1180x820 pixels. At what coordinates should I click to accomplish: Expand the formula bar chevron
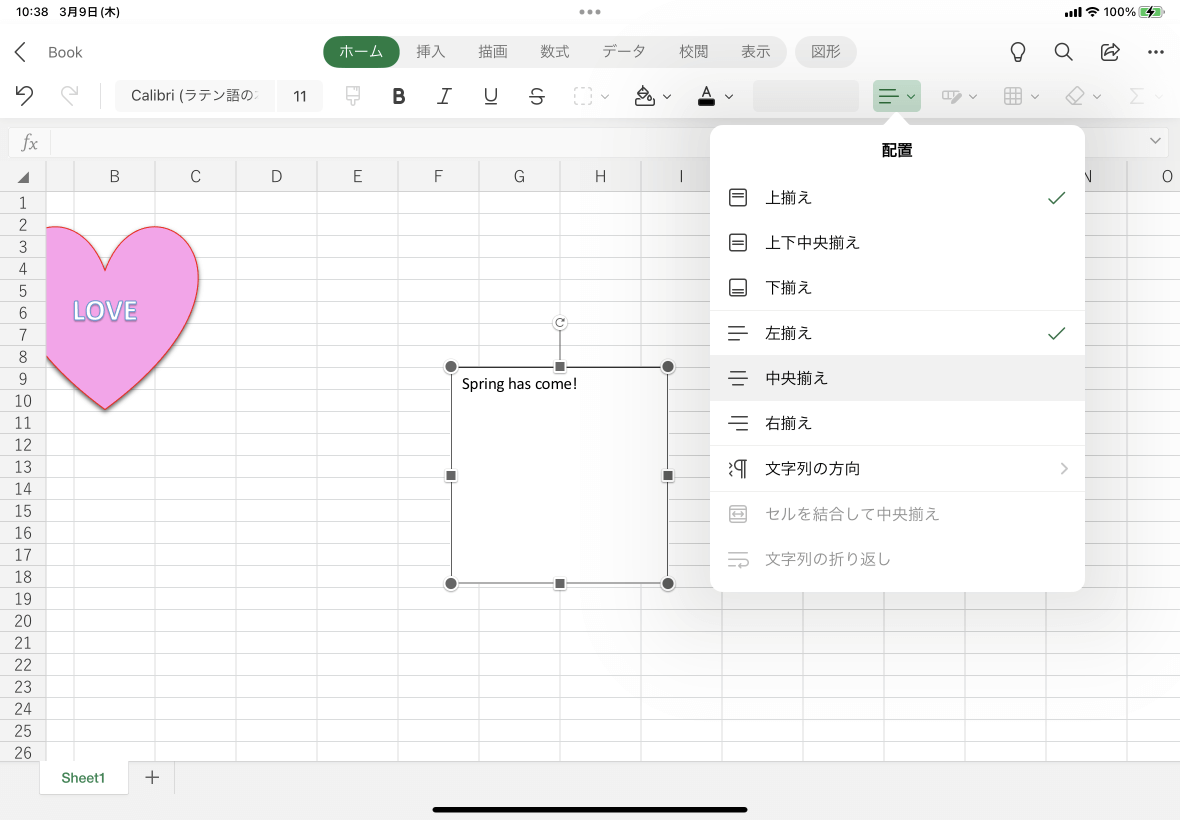point(1155,141)
